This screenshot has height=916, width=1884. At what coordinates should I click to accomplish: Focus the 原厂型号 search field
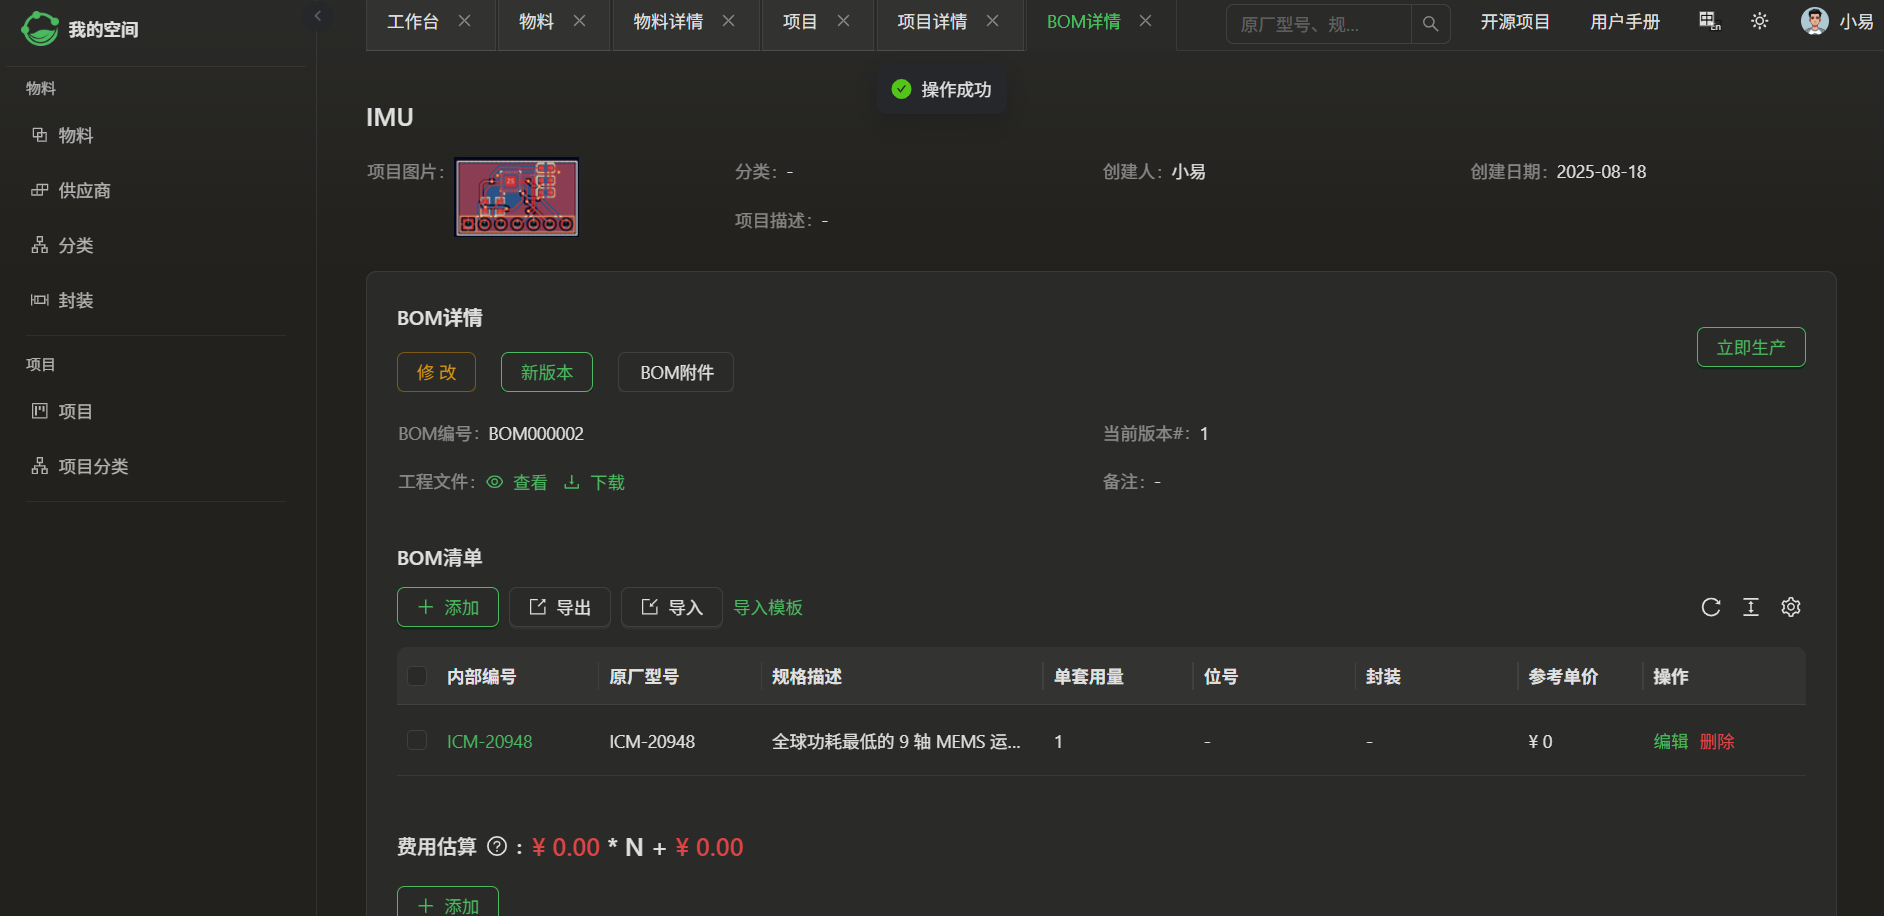(x=1318, y=23)
